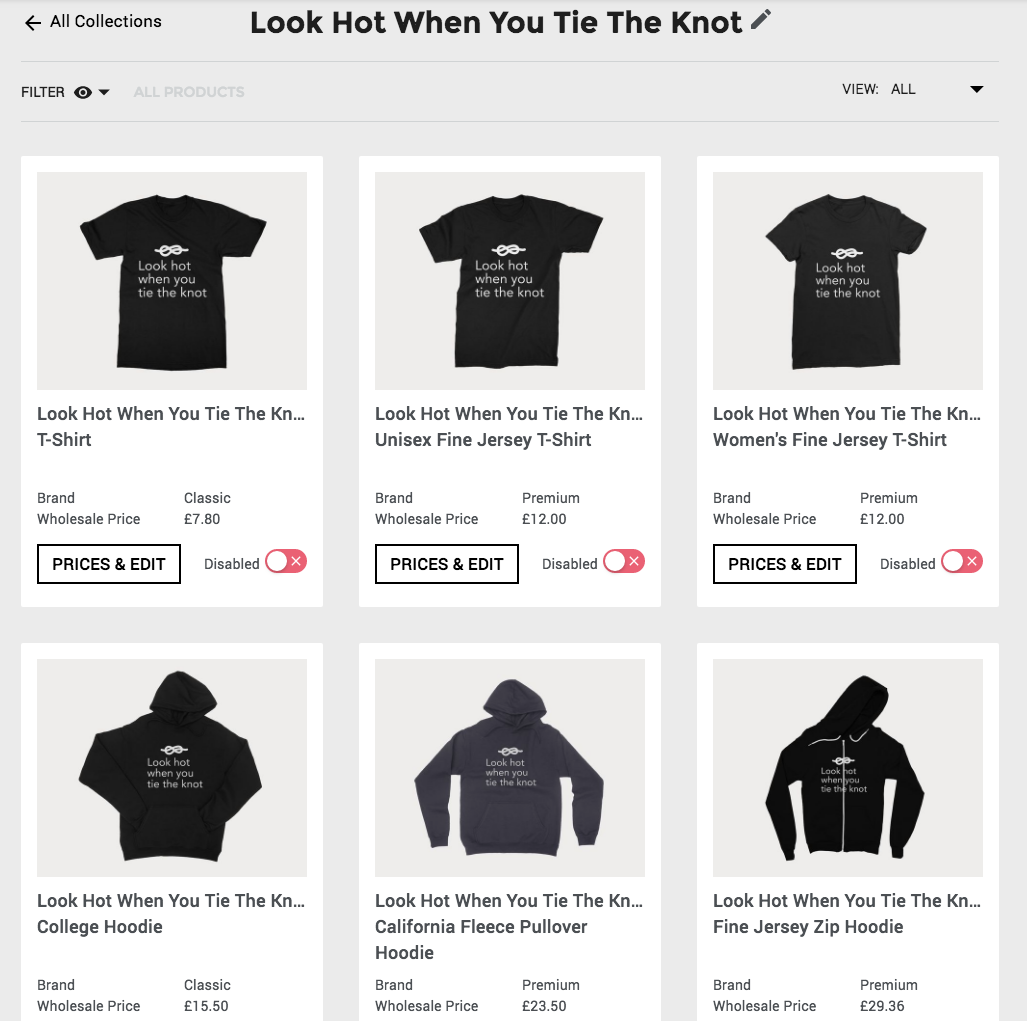Viewport: 1027px width, 1021px height.
Task: Enable the Unisex Fine Jersey T-Shirt toggle
Action: pyautogui.click(x=623, y=562)
